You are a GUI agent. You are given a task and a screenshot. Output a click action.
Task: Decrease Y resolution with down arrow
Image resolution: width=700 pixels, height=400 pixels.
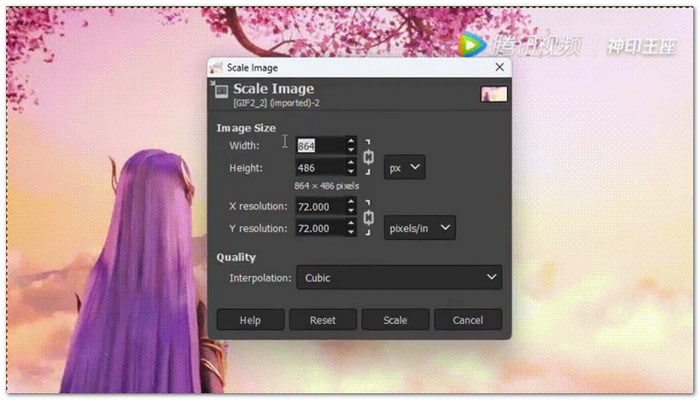351,233
